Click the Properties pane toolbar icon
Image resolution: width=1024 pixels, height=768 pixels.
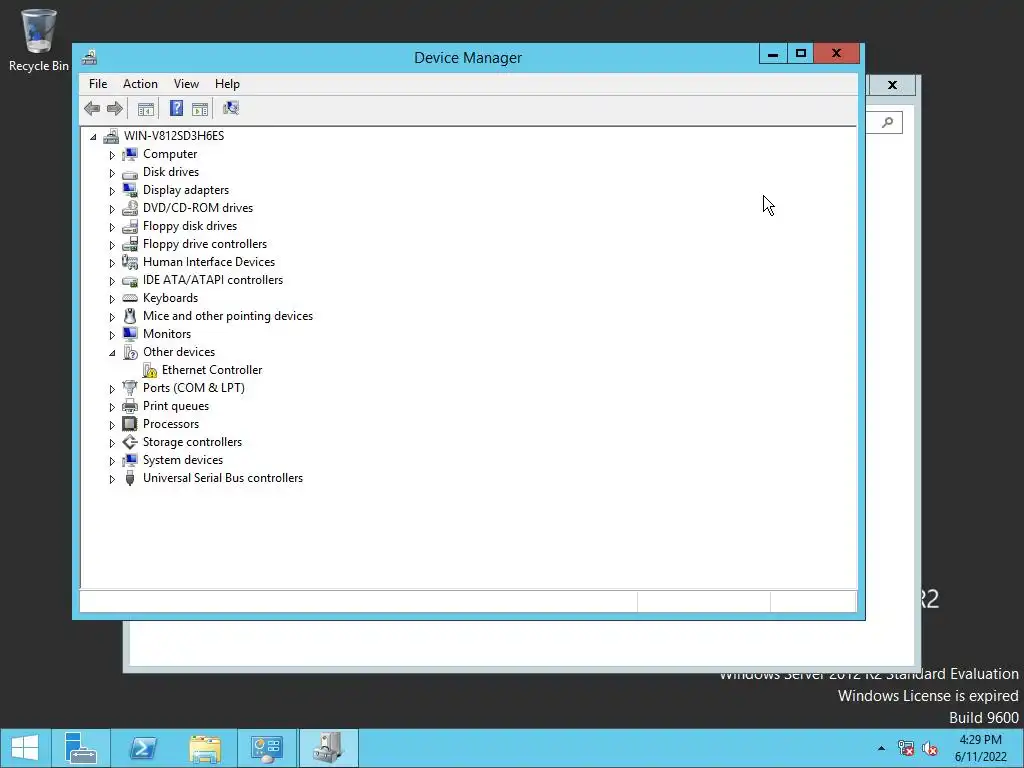(x=200, y=108)
